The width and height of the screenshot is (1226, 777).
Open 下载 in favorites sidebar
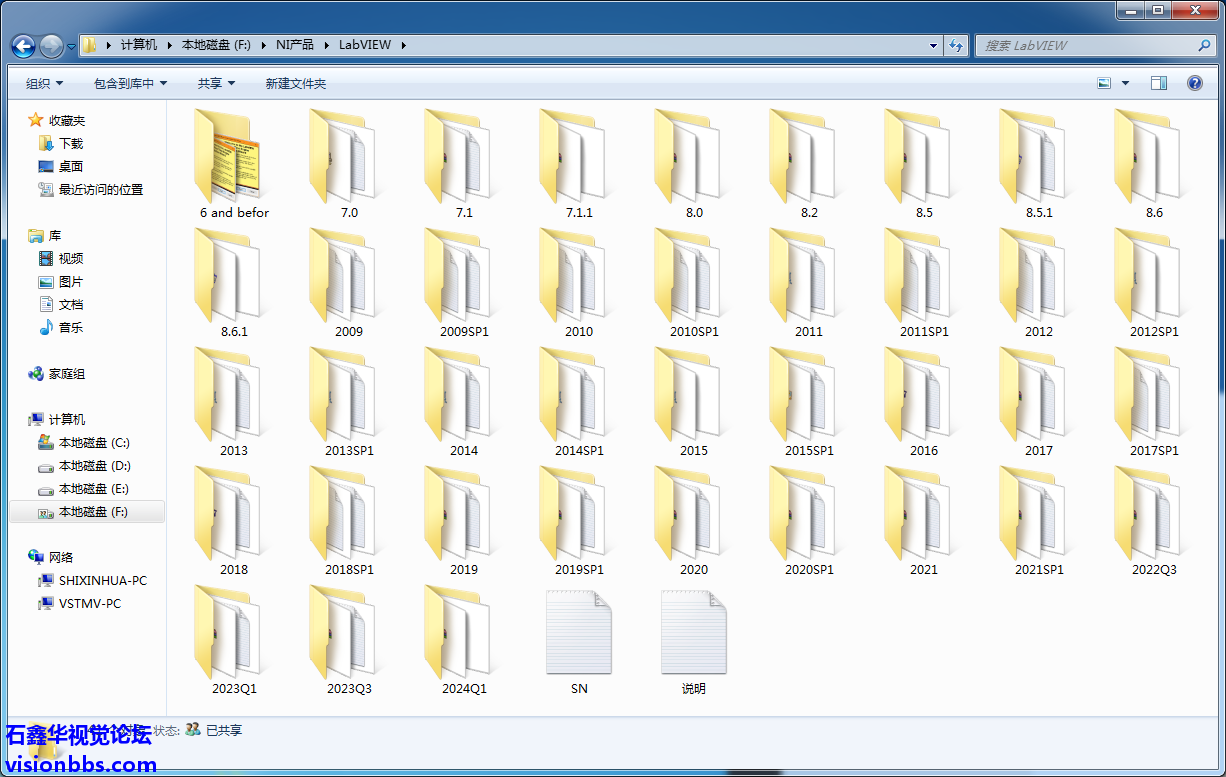point(70,144)
